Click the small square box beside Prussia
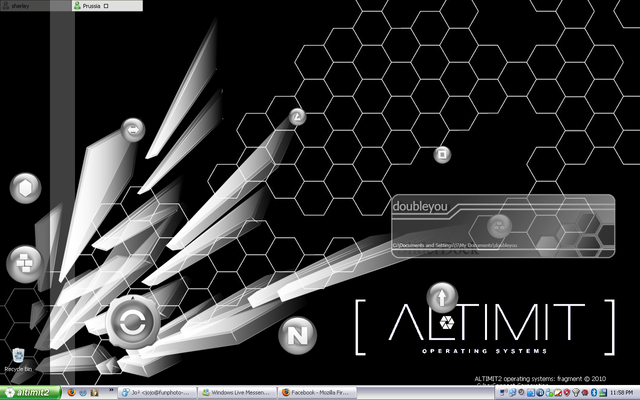The width and height of the screenshot is (640, 400). [x=106, y=6]
